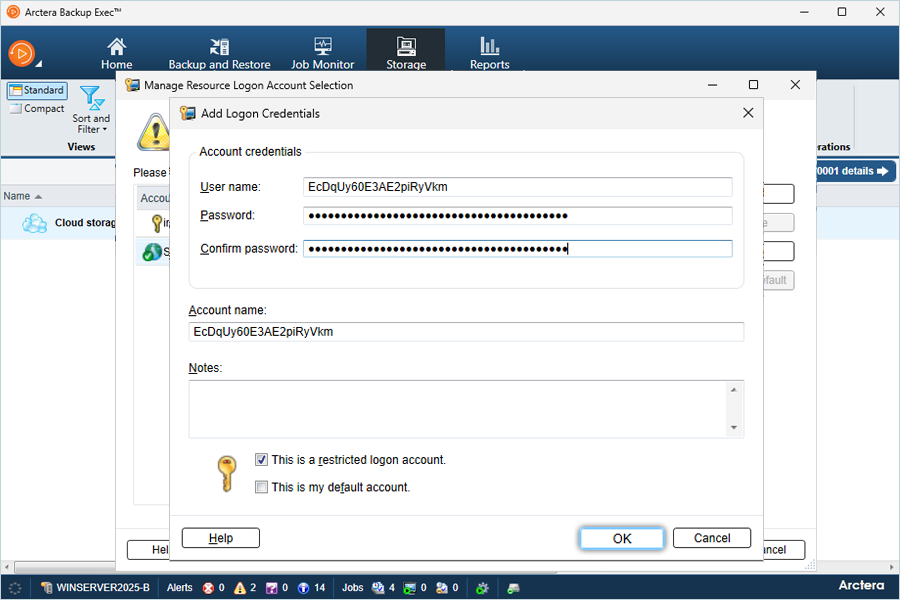Select the Storage tab

tap(406, 52)
